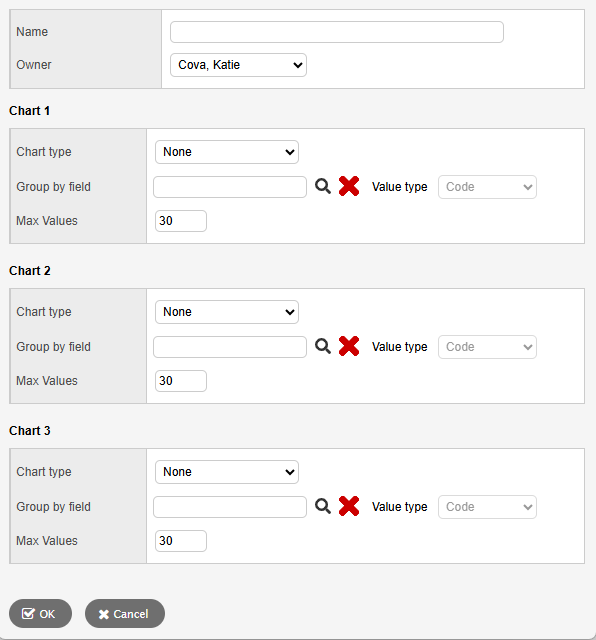Click Chart 2 Max Values input
Screen dimensions: 596x640
point(181,381)
